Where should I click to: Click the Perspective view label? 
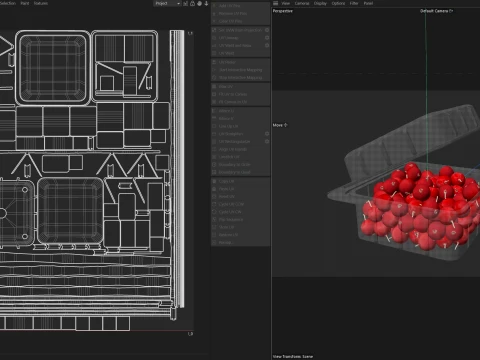tap(283, 11)
